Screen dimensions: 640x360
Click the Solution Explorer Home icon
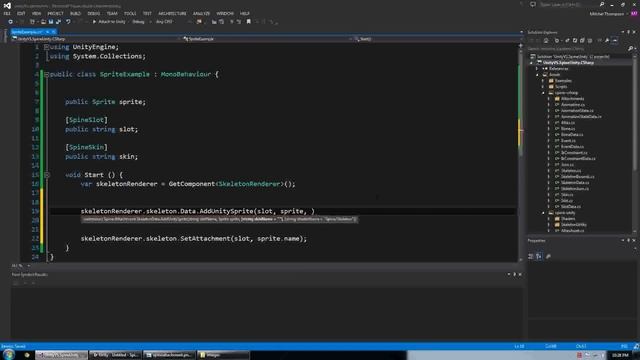(x=546, y=40)
